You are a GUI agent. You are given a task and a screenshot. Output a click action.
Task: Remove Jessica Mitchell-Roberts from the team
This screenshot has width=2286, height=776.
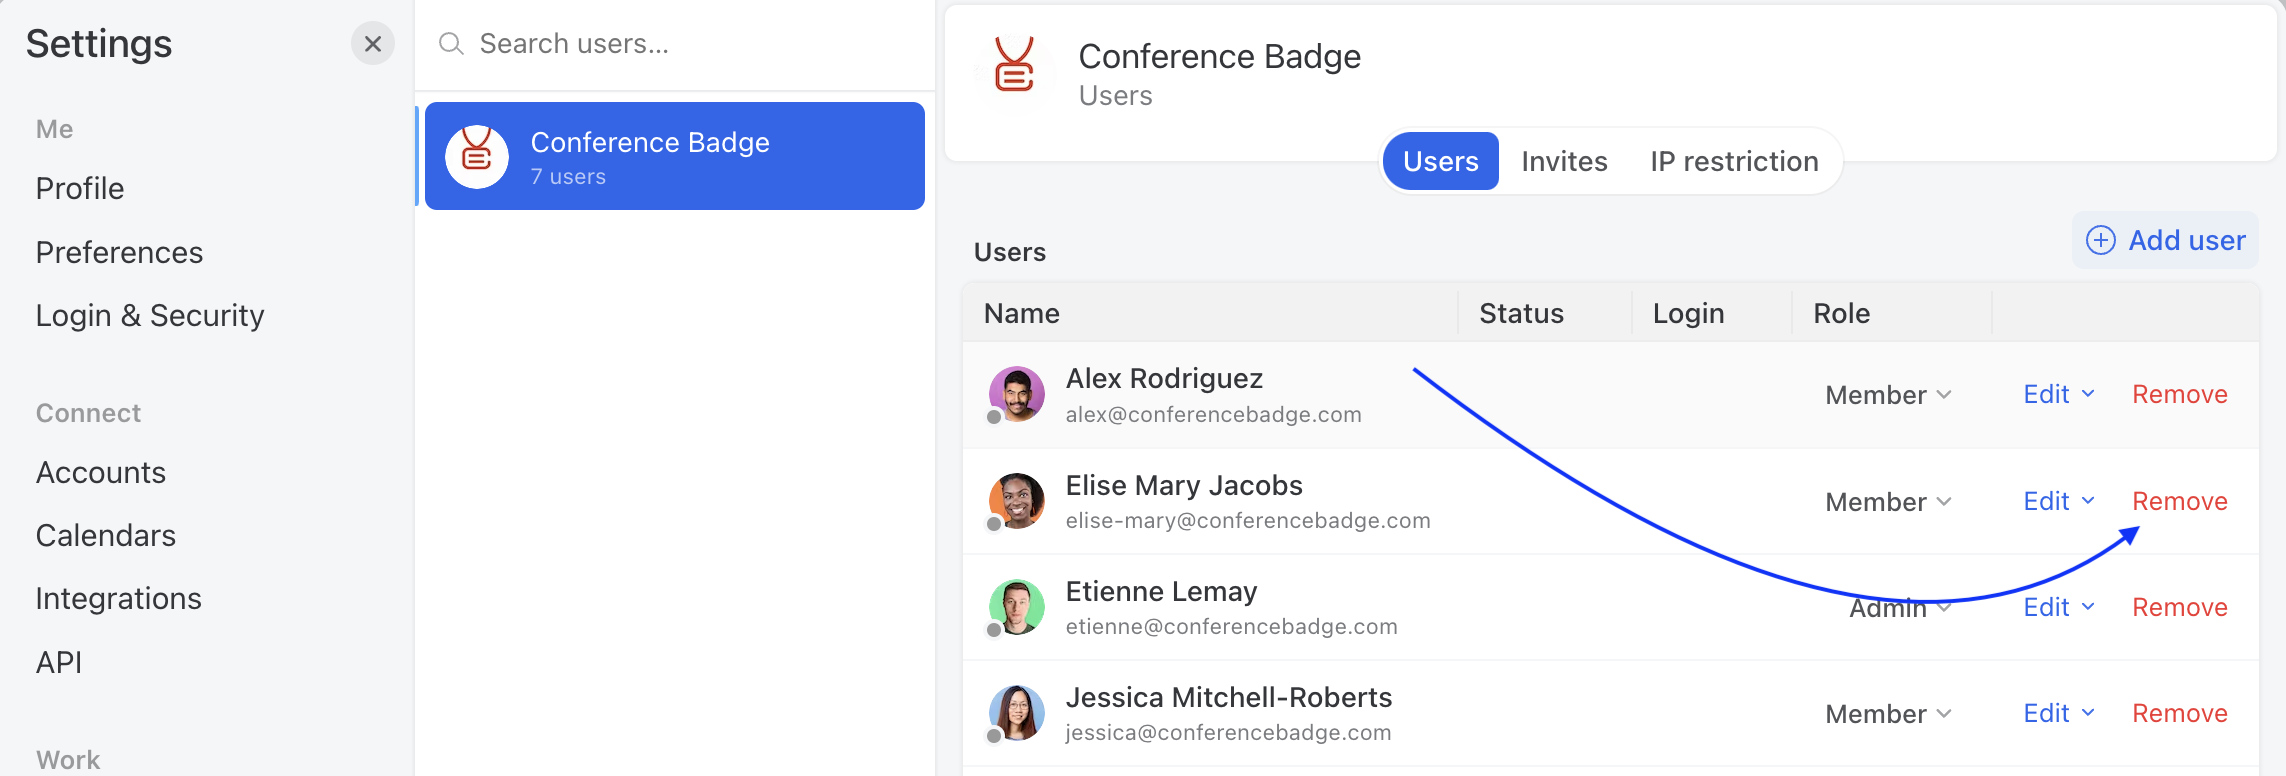click(x=2180, y=713)
